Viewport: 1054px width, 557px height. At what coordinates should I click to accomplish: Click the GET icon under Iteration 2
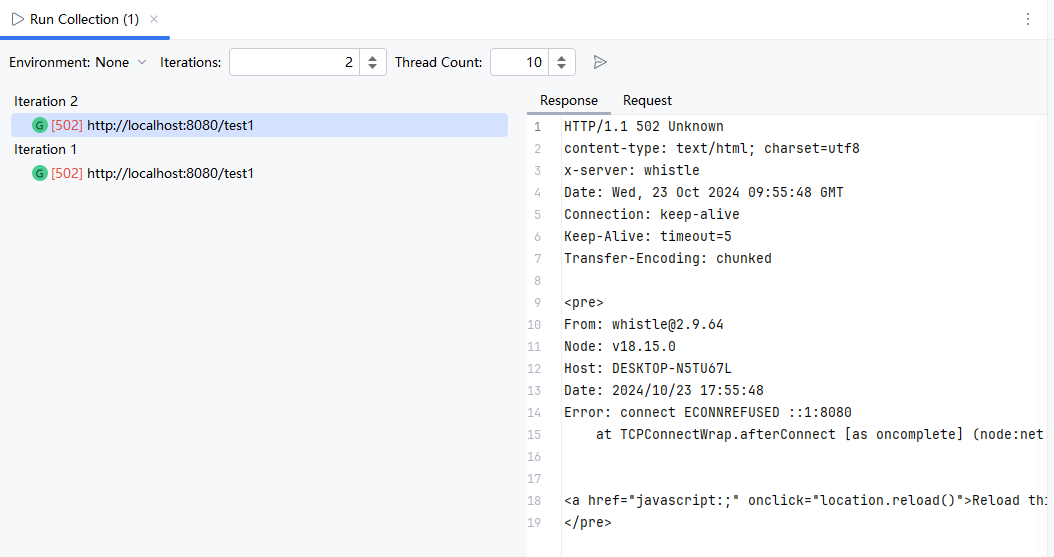pyautogui.click(x=40, y=125)
